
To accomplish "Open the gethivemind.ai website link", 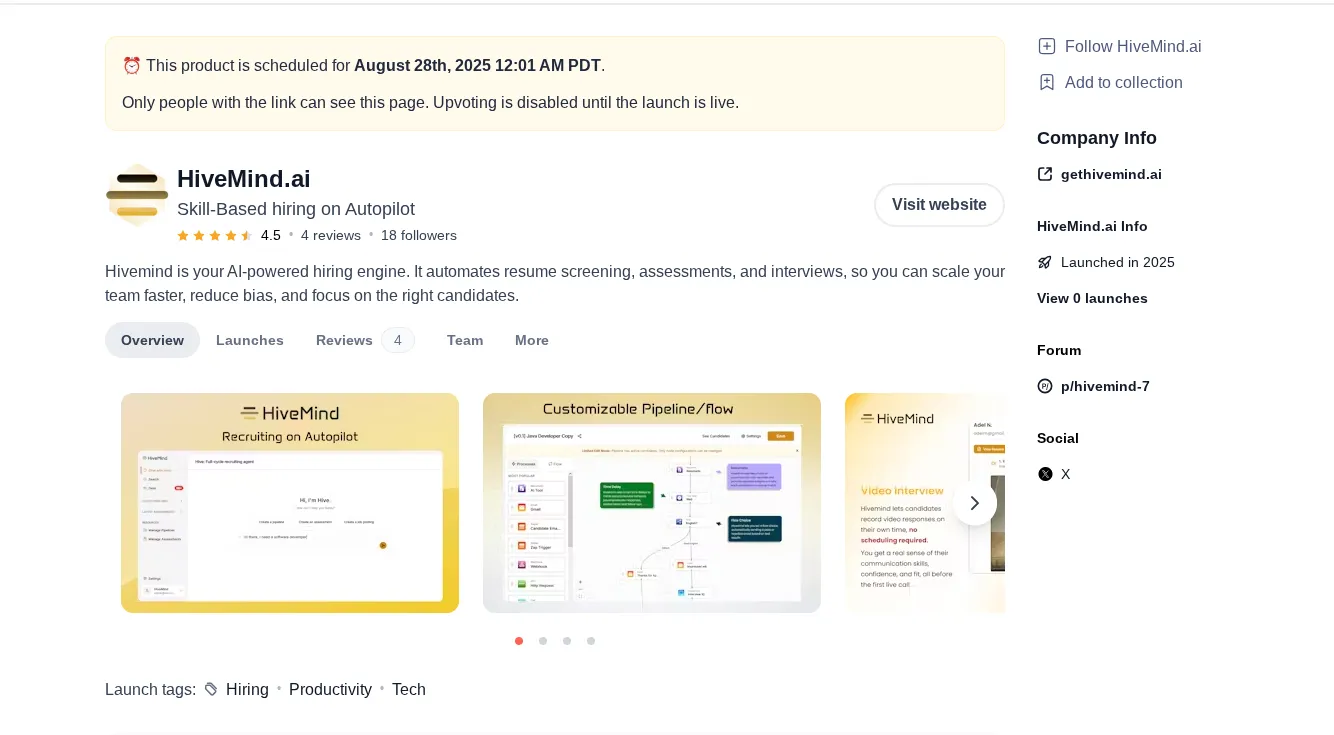I will click(x=1111, y=174).
